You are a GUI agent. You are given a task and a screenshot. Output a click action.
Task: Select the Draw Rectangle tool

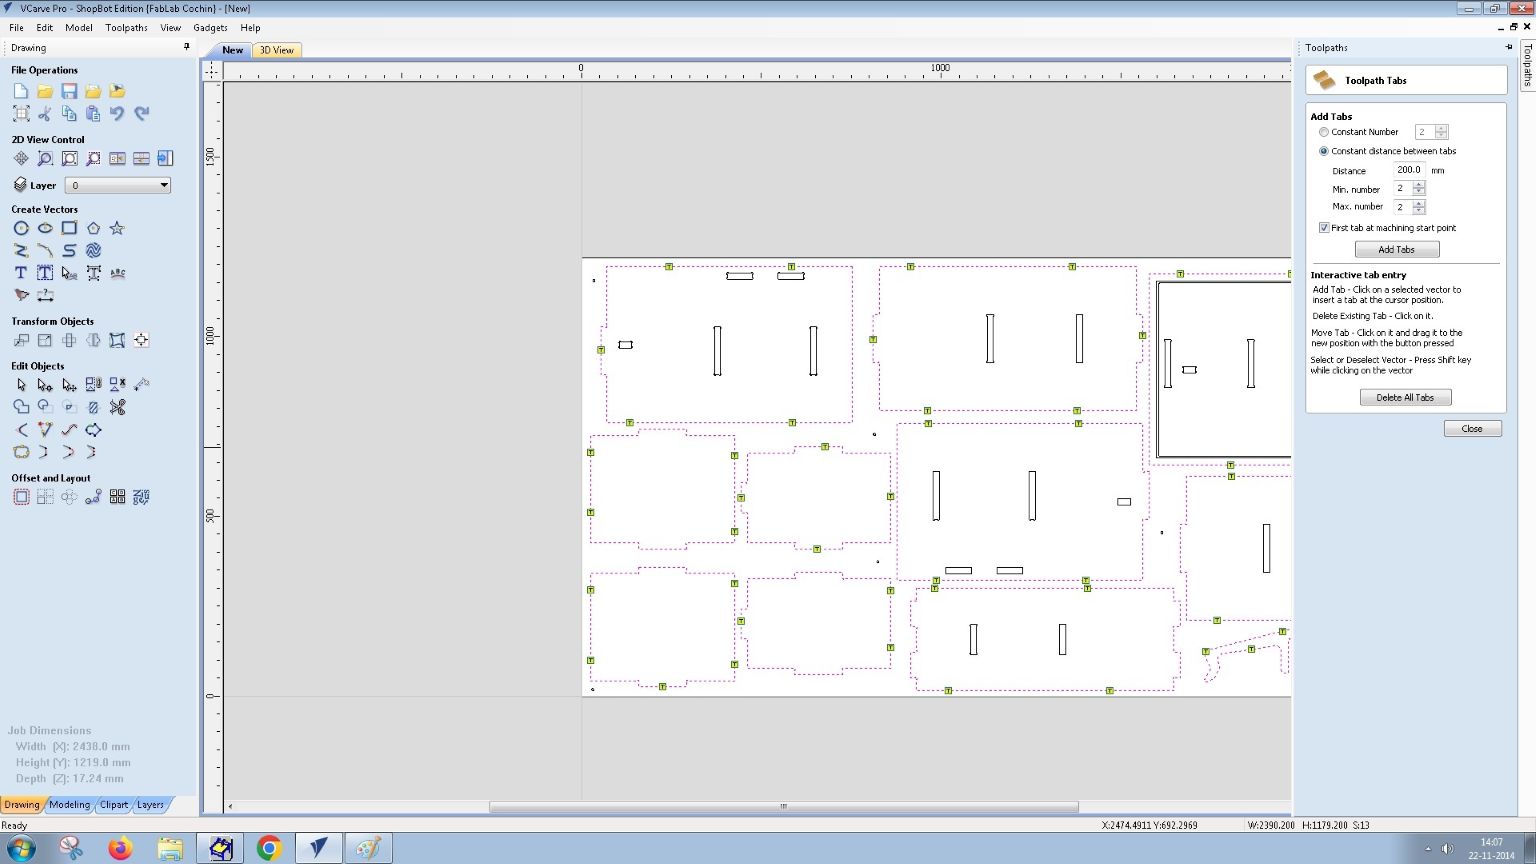(69, 228)
